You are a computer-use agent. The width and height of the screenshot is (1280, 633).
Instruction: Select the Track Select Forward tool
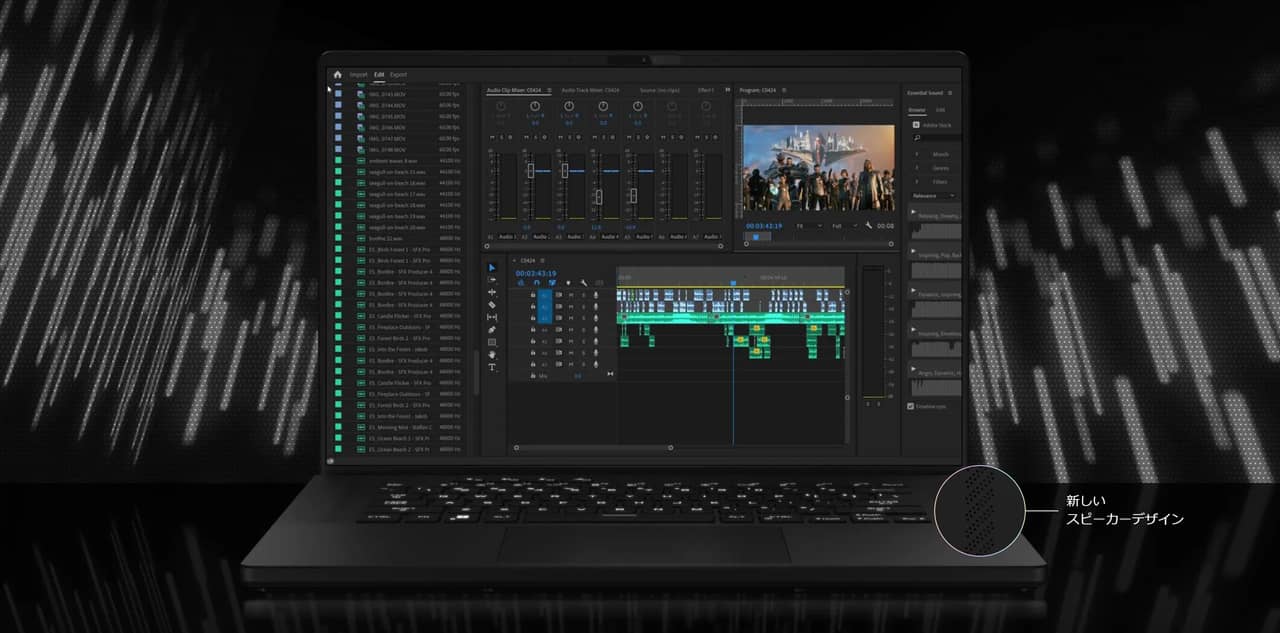pos(493,280)
